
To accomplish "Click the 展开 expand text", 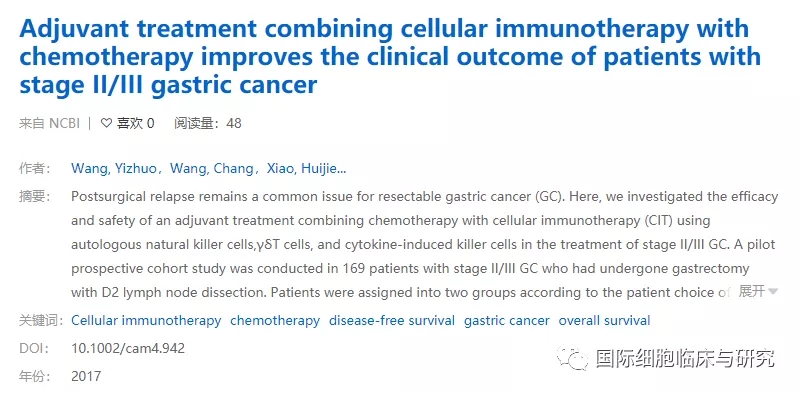I will click(x=752, y=291).
